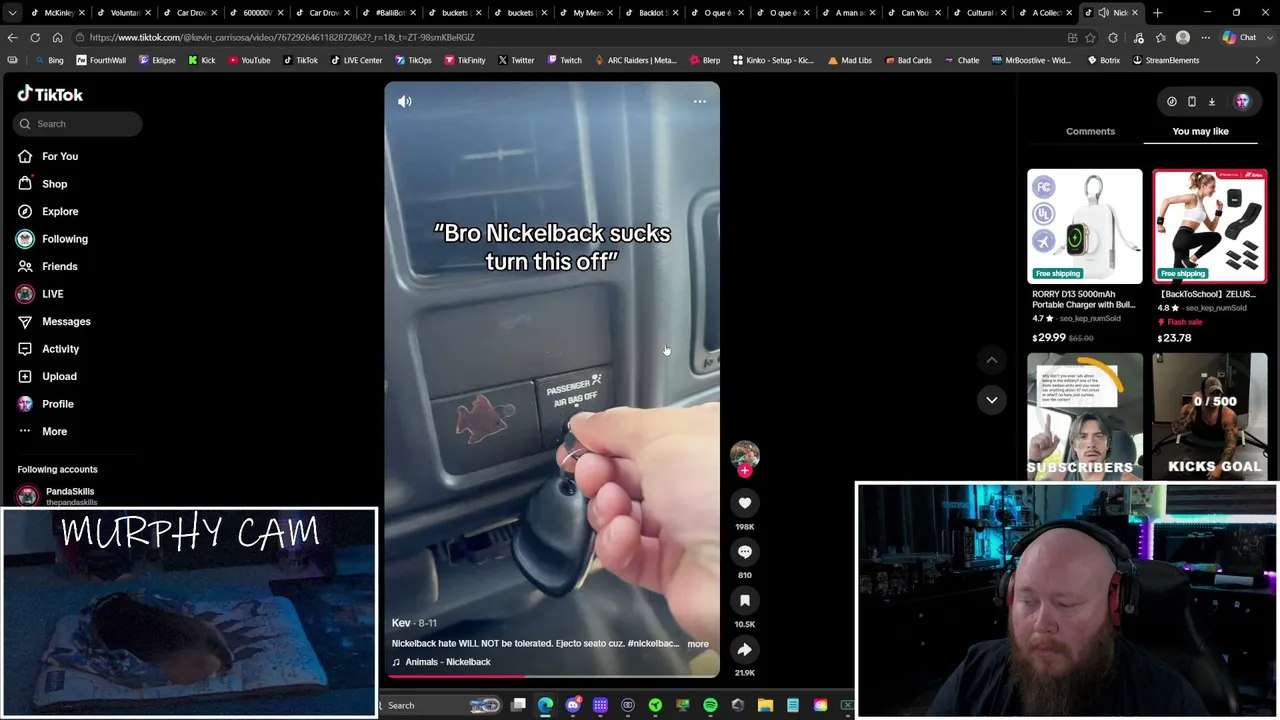Click the address bar URL

click(x=282, y=37)
